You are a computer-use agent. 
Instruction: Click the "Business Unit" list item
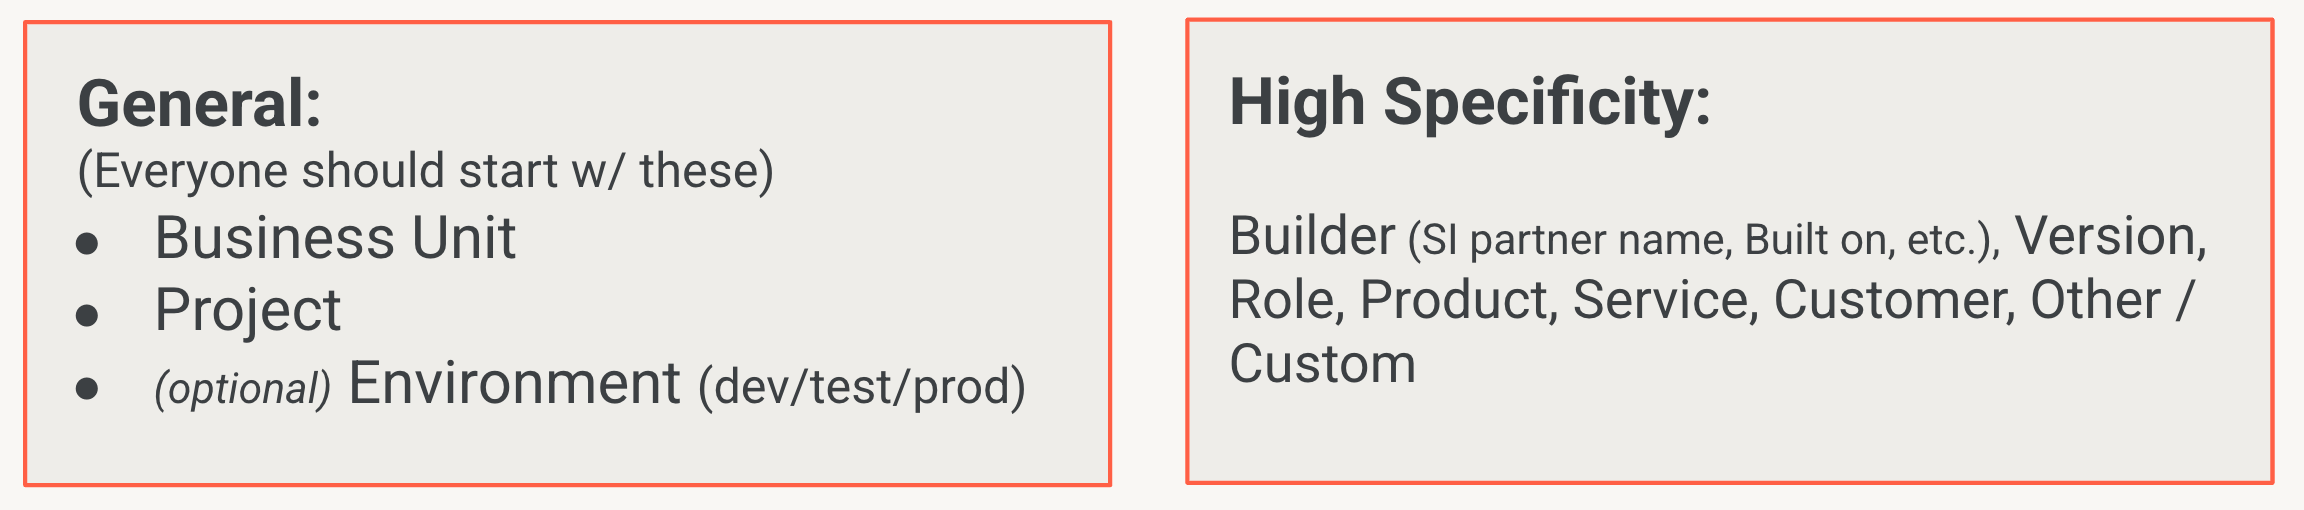tap(335, 238)
